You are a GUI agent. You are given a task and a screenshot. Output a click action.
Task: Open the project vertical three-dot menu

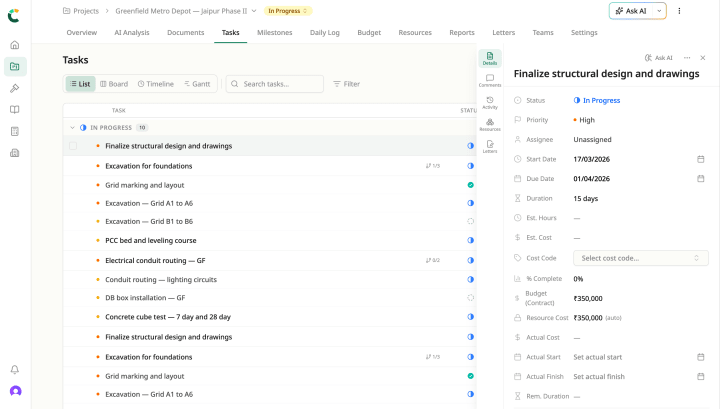tap(679, 11)
